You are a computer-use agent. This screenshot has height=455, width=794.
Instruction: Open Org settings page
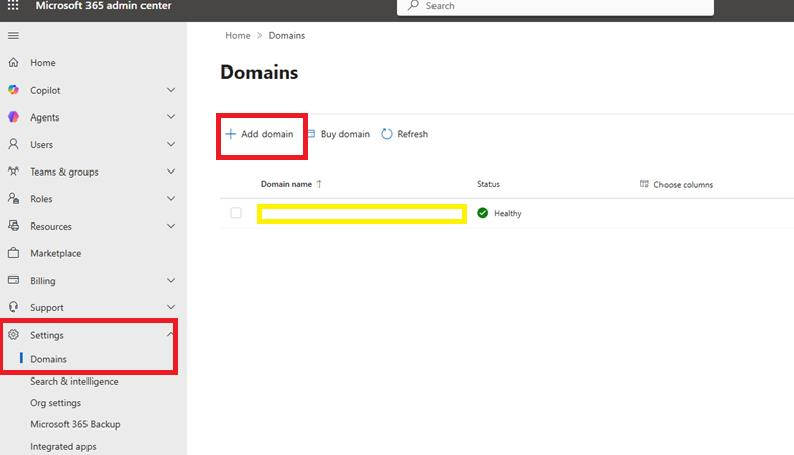55,403
